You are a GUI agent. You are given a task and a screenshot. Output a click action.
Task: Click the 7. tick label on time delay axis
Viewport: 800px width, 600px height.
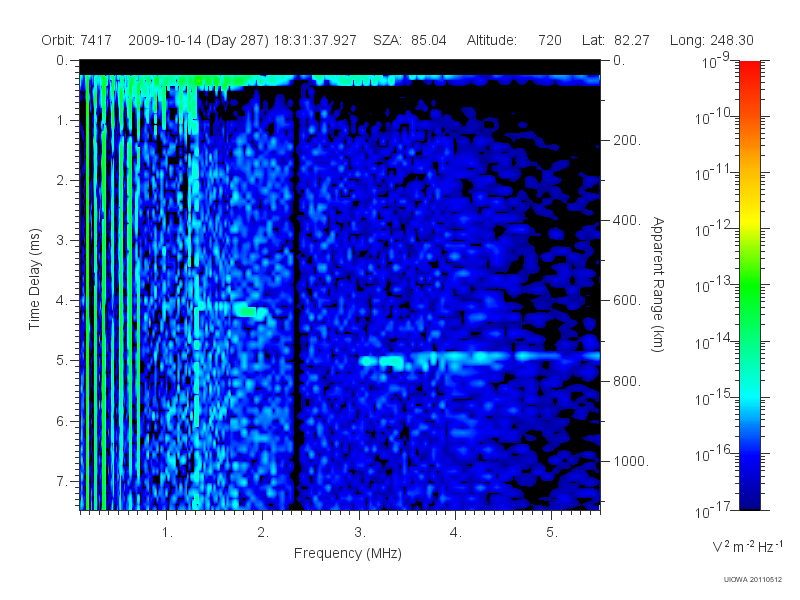[x=62, y=481]
